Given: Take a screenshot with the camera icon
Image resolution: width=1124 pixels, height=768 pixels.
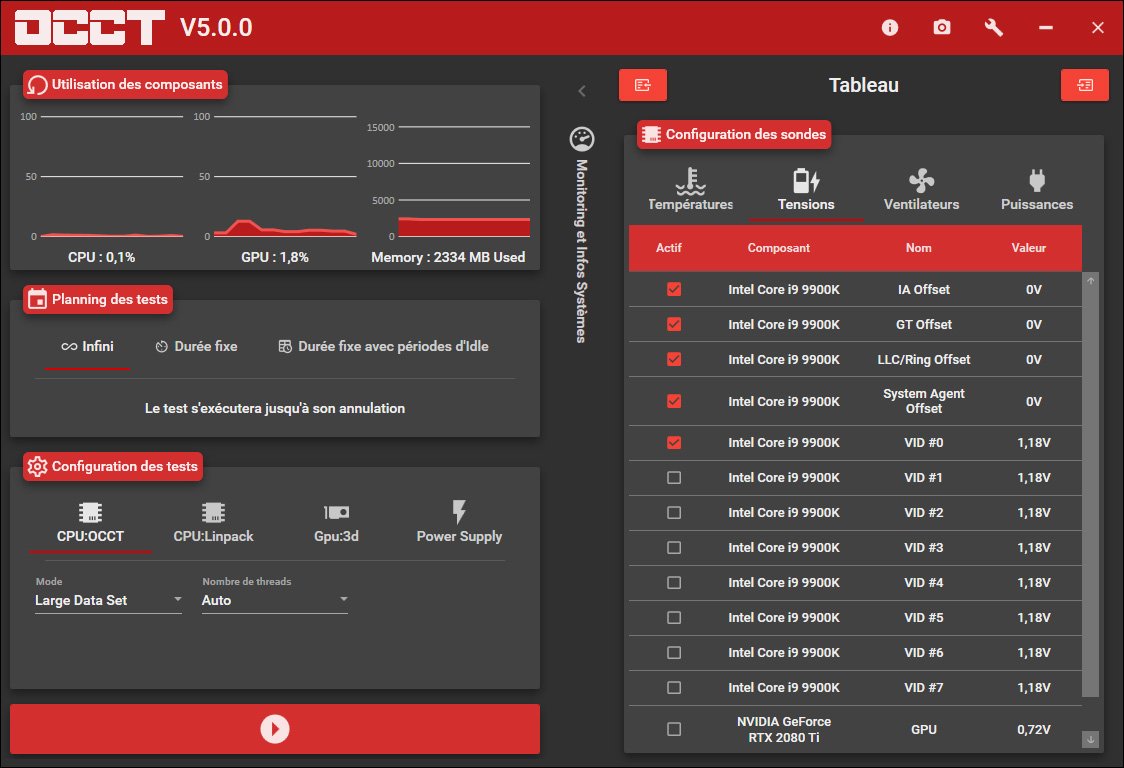Looking at the screenshot, I should click(x=942, y=28).
